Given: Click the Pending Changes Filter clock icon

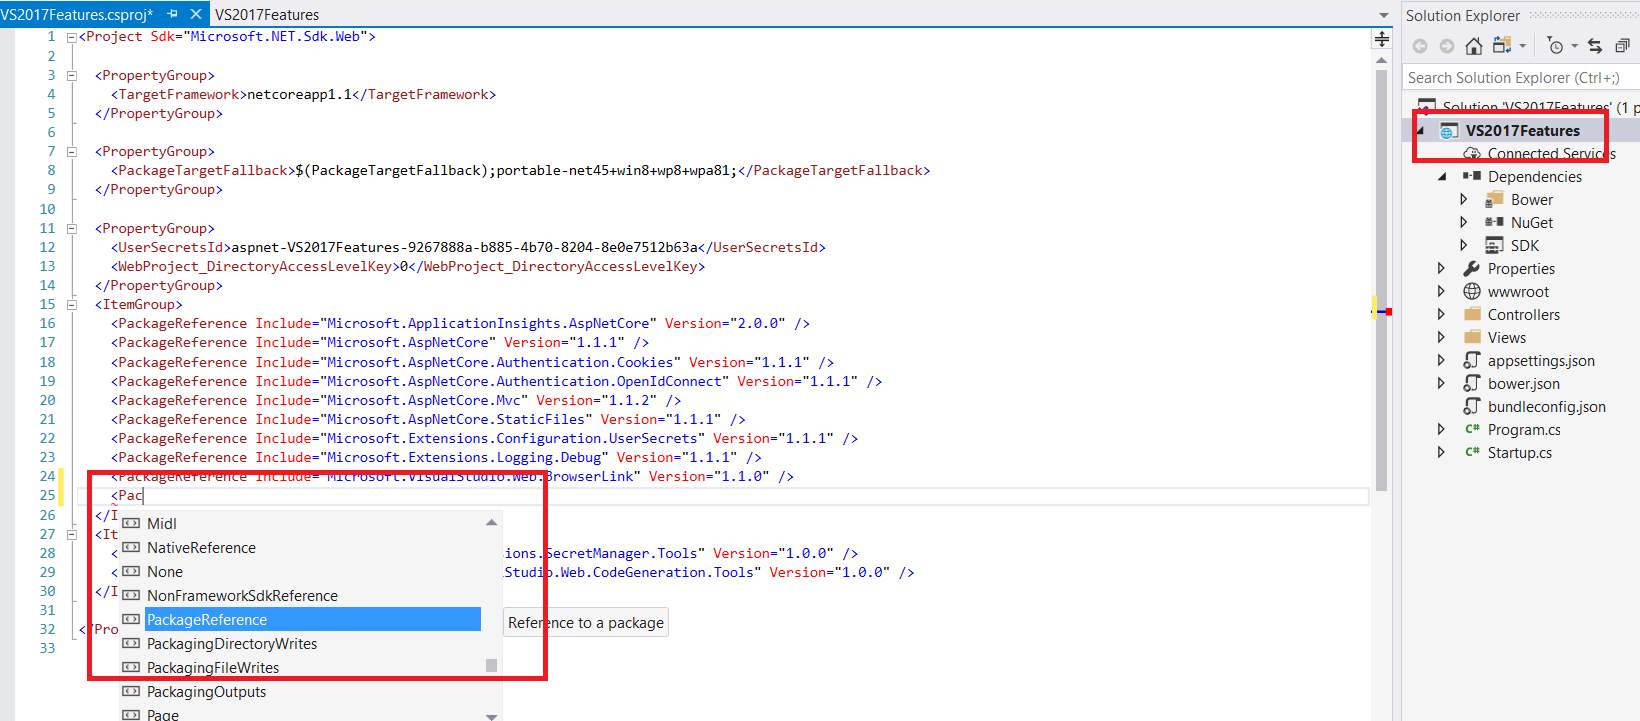Looking at the screenshot, I should (x=1555, y=46).
